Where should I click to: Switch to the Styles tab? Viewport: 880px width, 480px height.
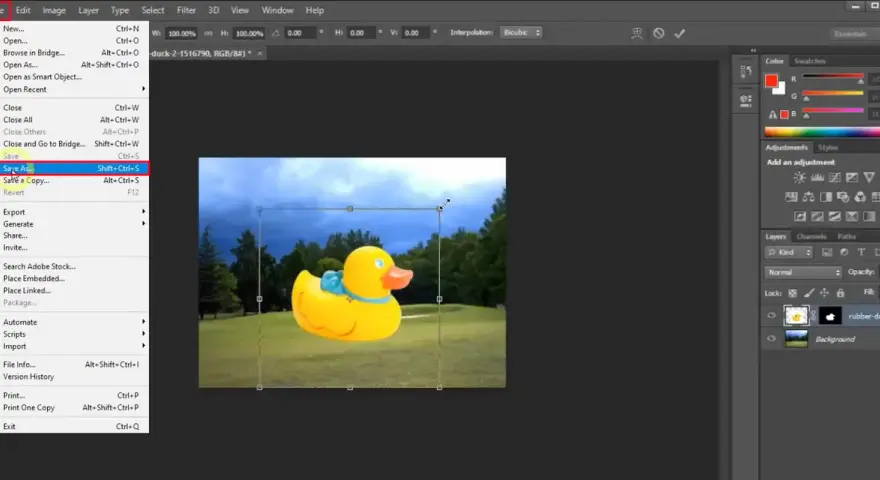[828, 148]
